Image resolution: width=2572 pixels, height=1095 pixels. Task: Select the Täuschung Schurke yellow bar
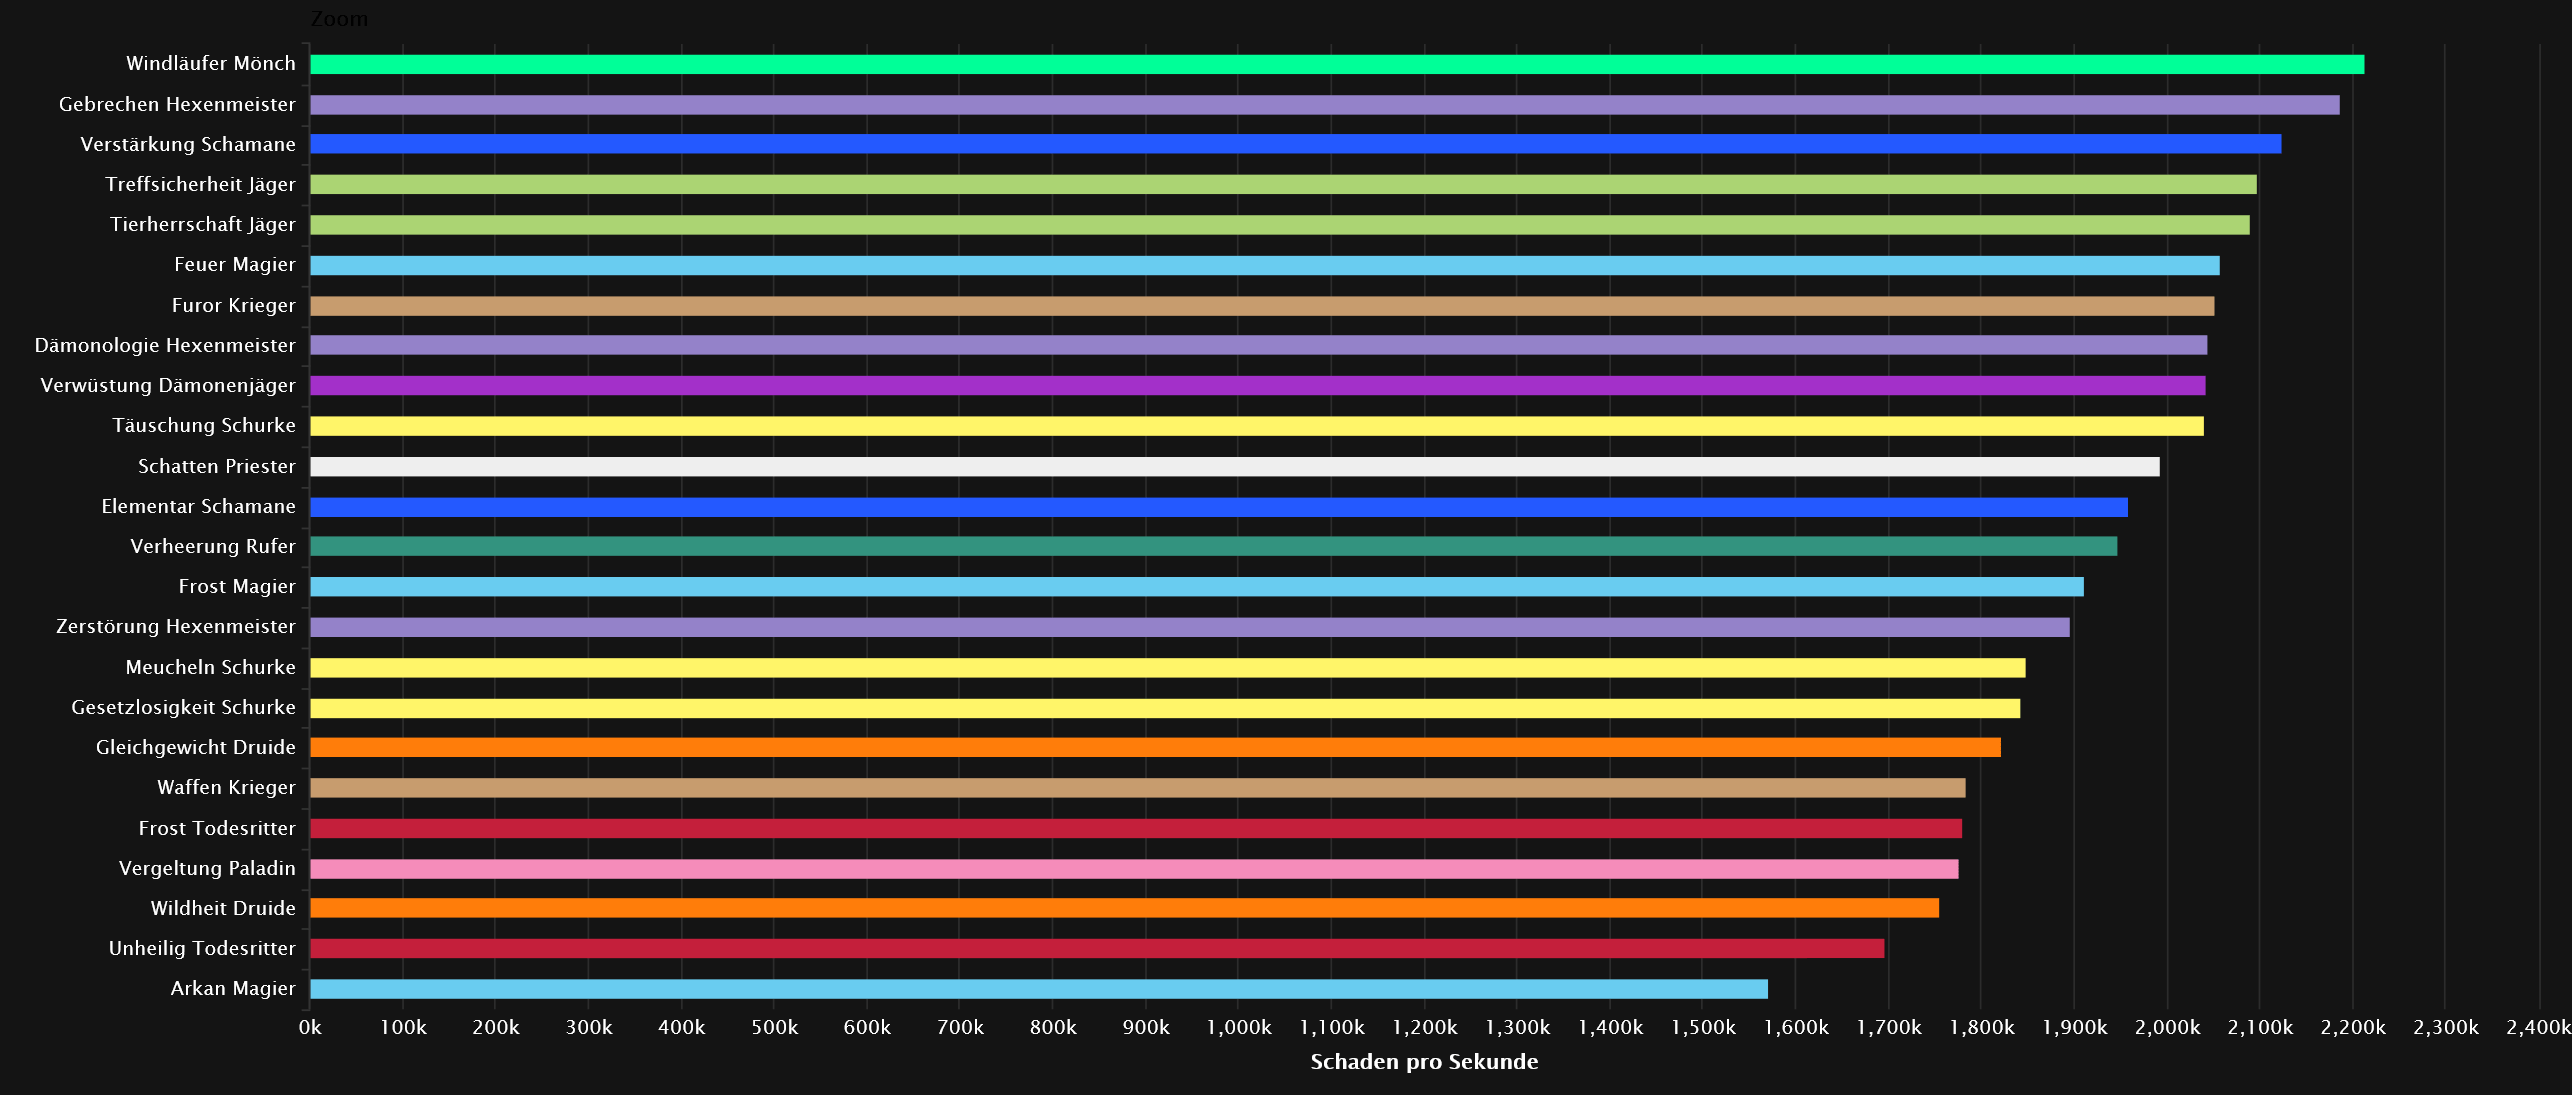point(1257,426)
